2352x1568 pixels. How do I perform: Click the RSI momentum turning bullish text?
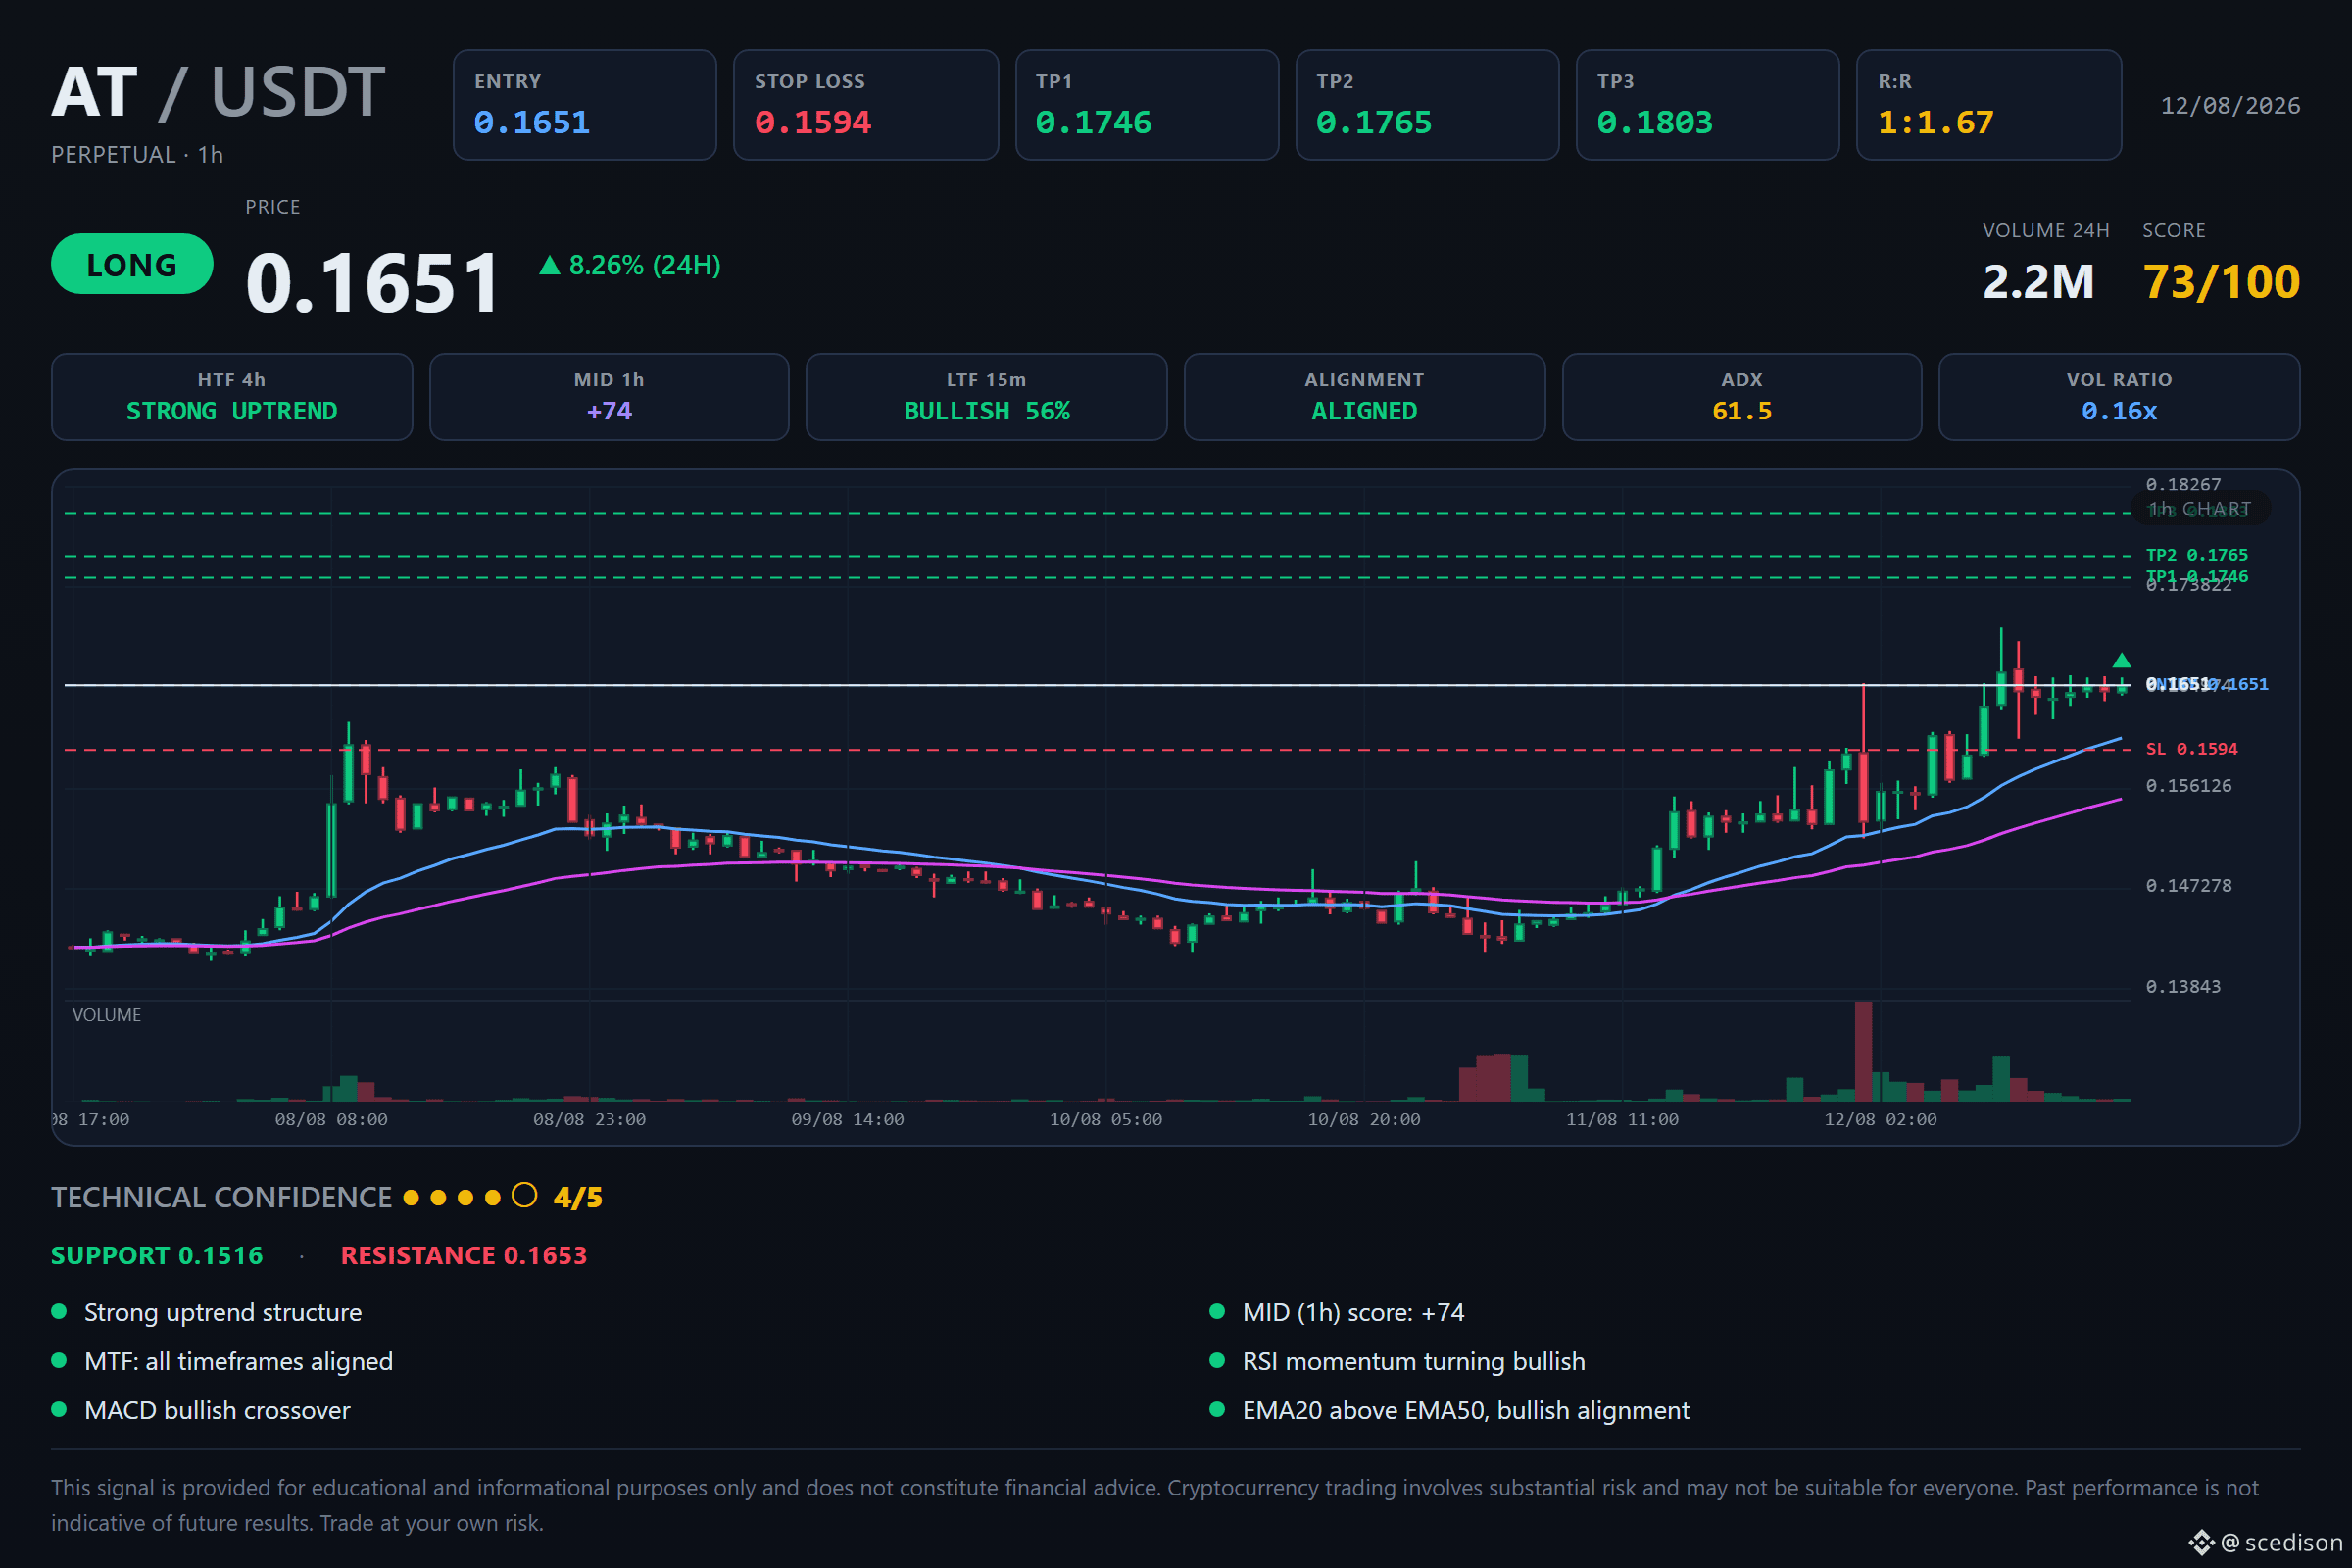pos(1414,1361)
